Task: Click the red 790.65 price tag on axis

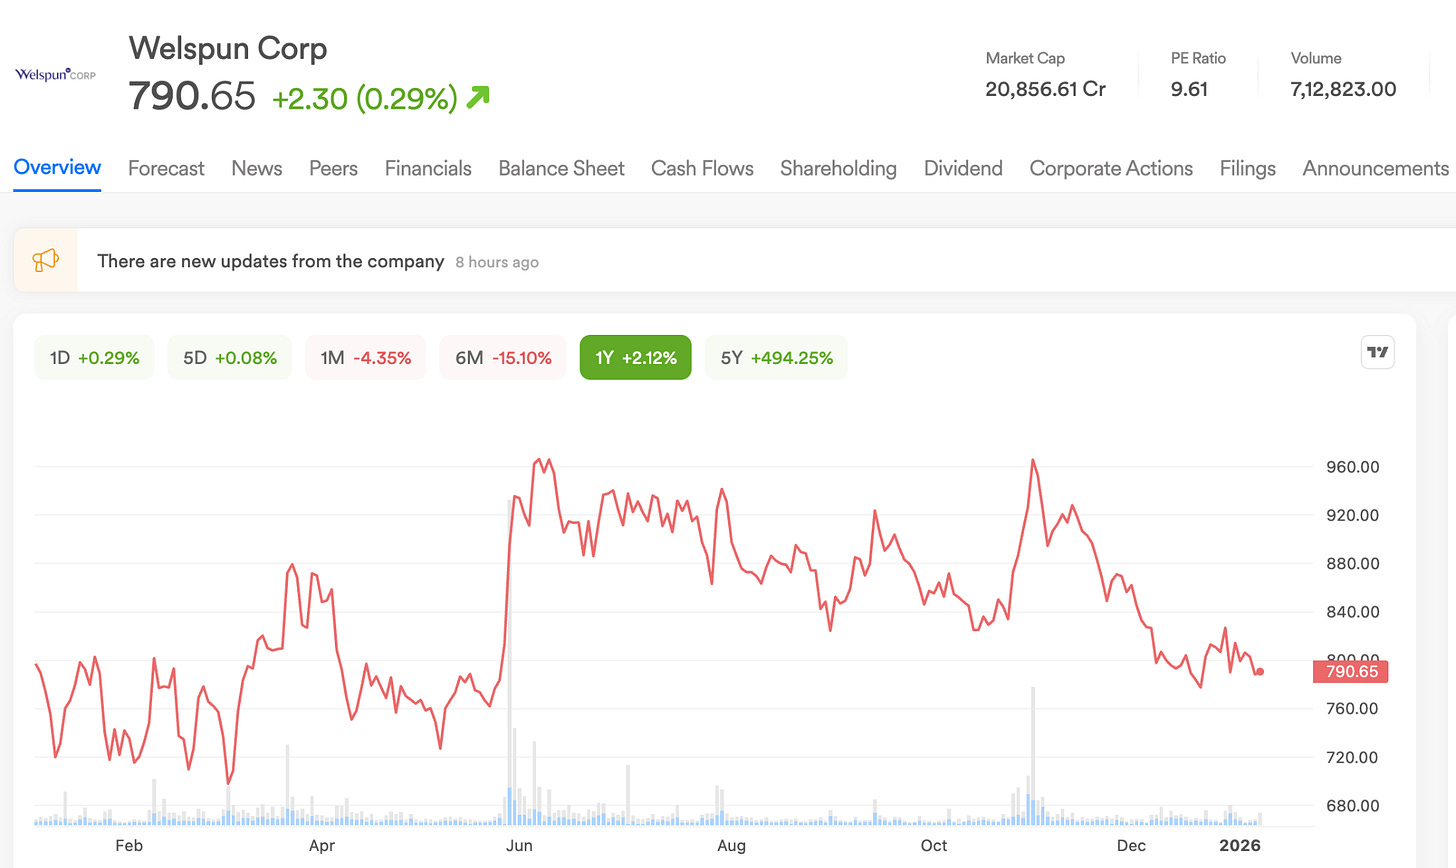Action: [x=1350, y=671]
